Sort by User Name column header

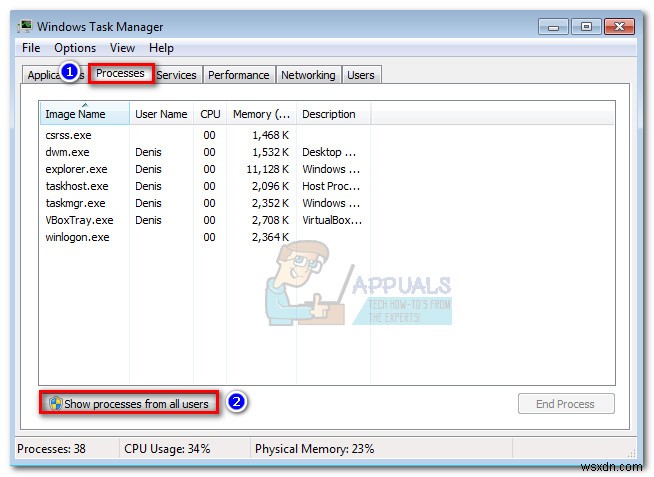coord(161,114)
